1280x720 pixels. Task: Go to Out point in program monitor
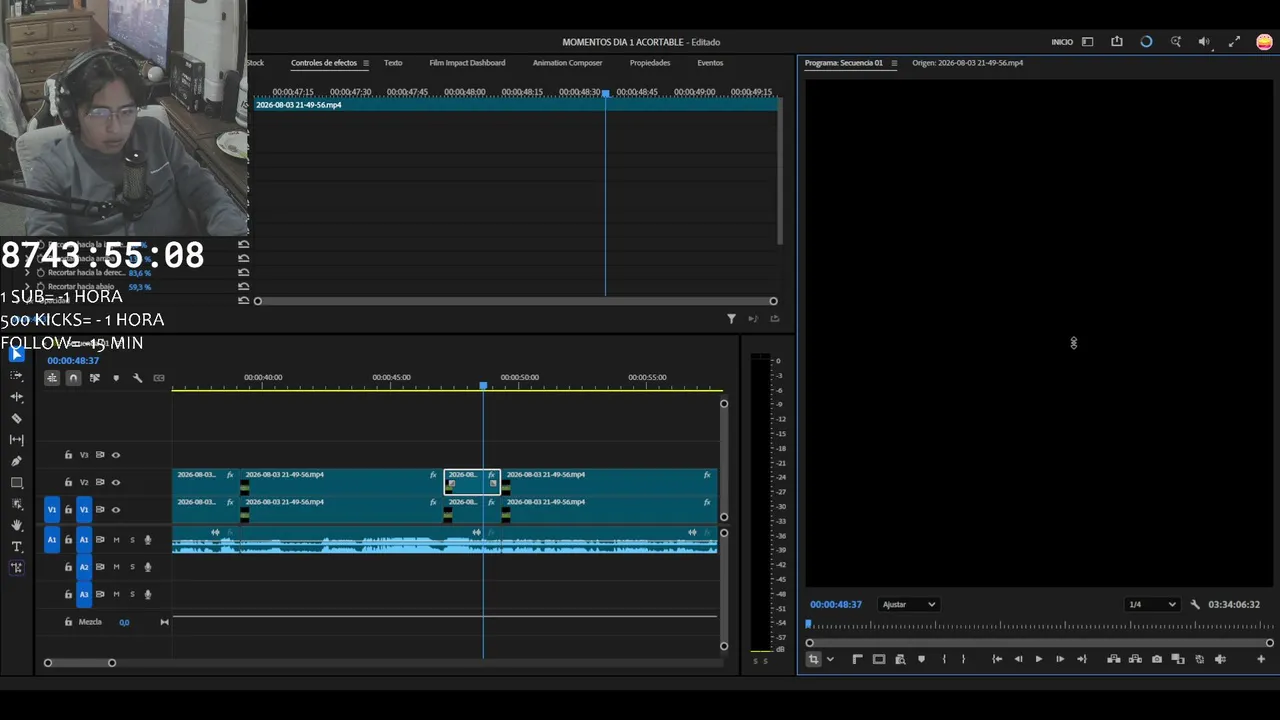click(1081, 659)
